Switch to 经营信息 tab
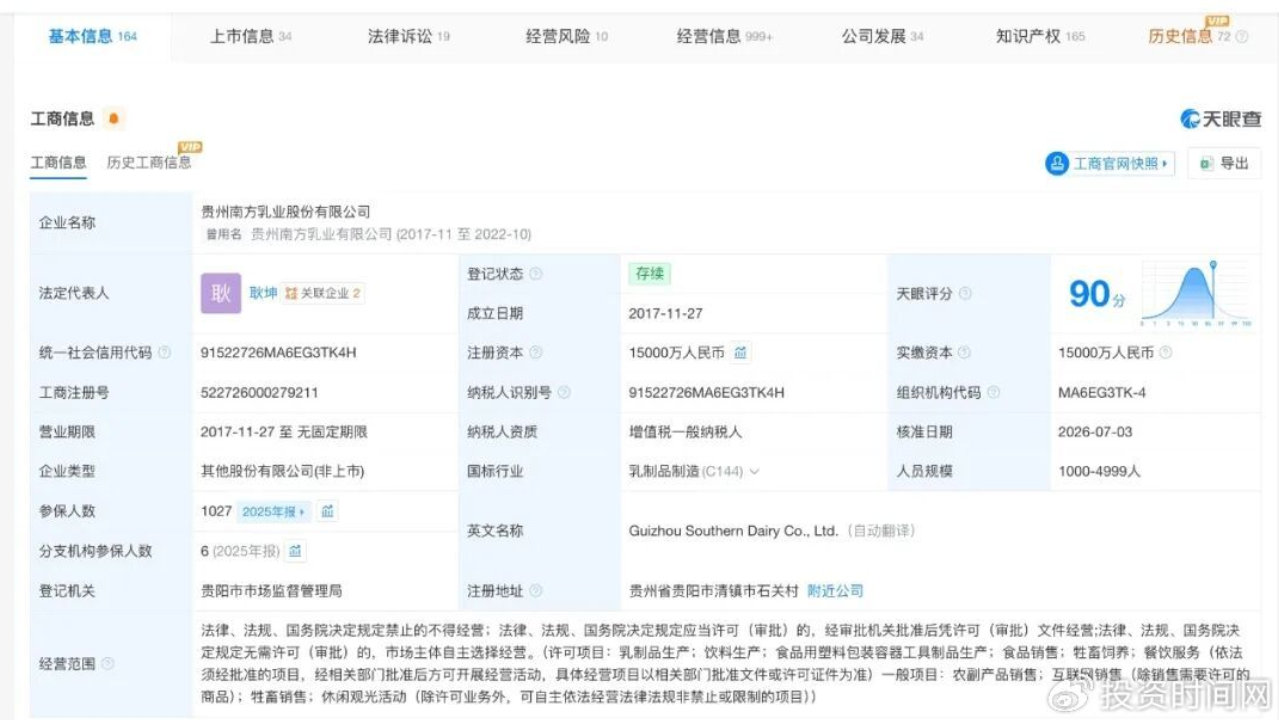This screenshot has width=1279, height=720. (725, 37)
